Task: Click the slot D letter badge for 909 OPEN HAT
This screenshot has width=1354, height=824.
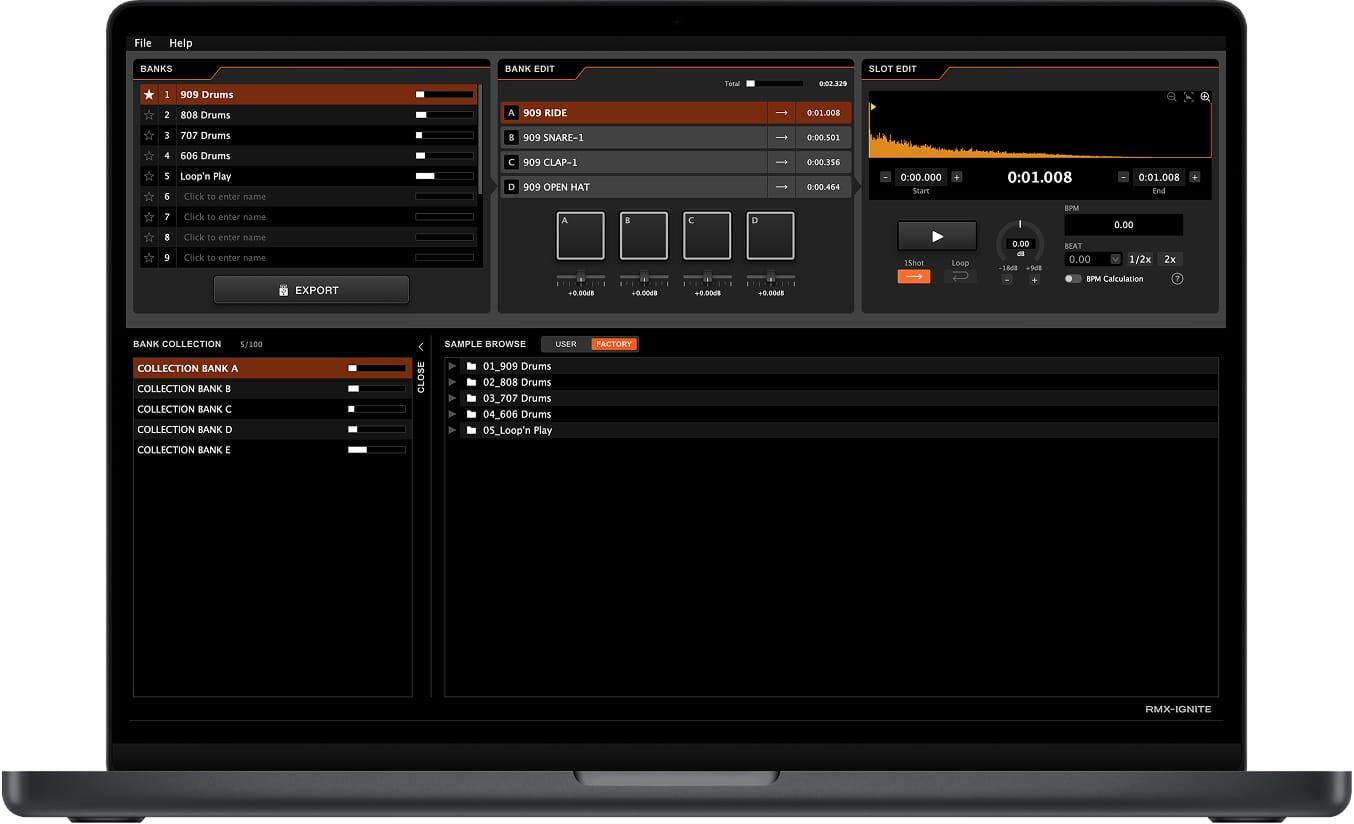Action: click(512, 187)
